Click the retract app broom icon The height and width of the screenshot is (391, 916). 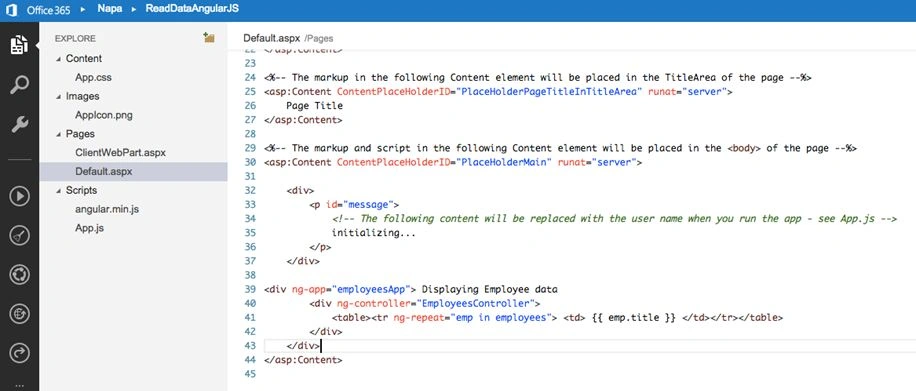19,236
